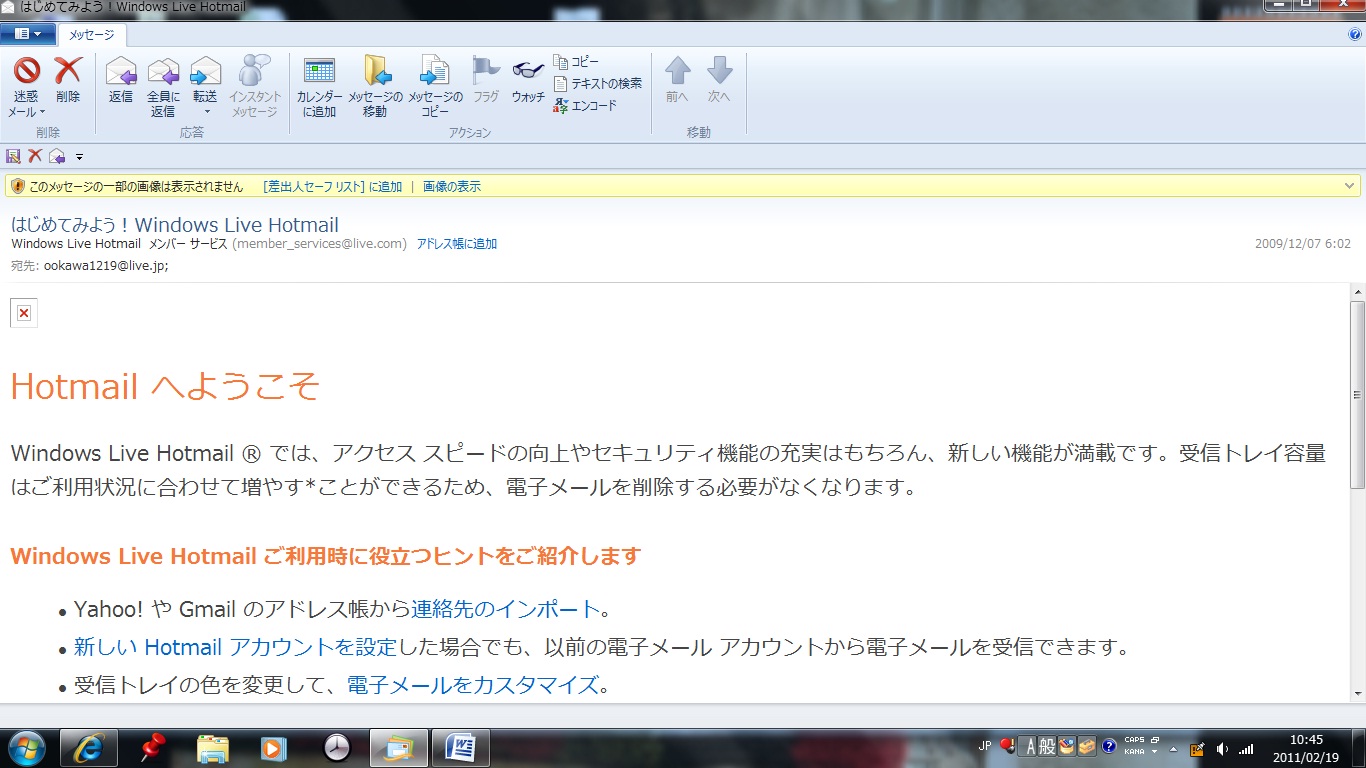The width and height of the screenshot is (1366, 768).
Task: Click Move message (メッセージの移動)
Action: [376, 86]
